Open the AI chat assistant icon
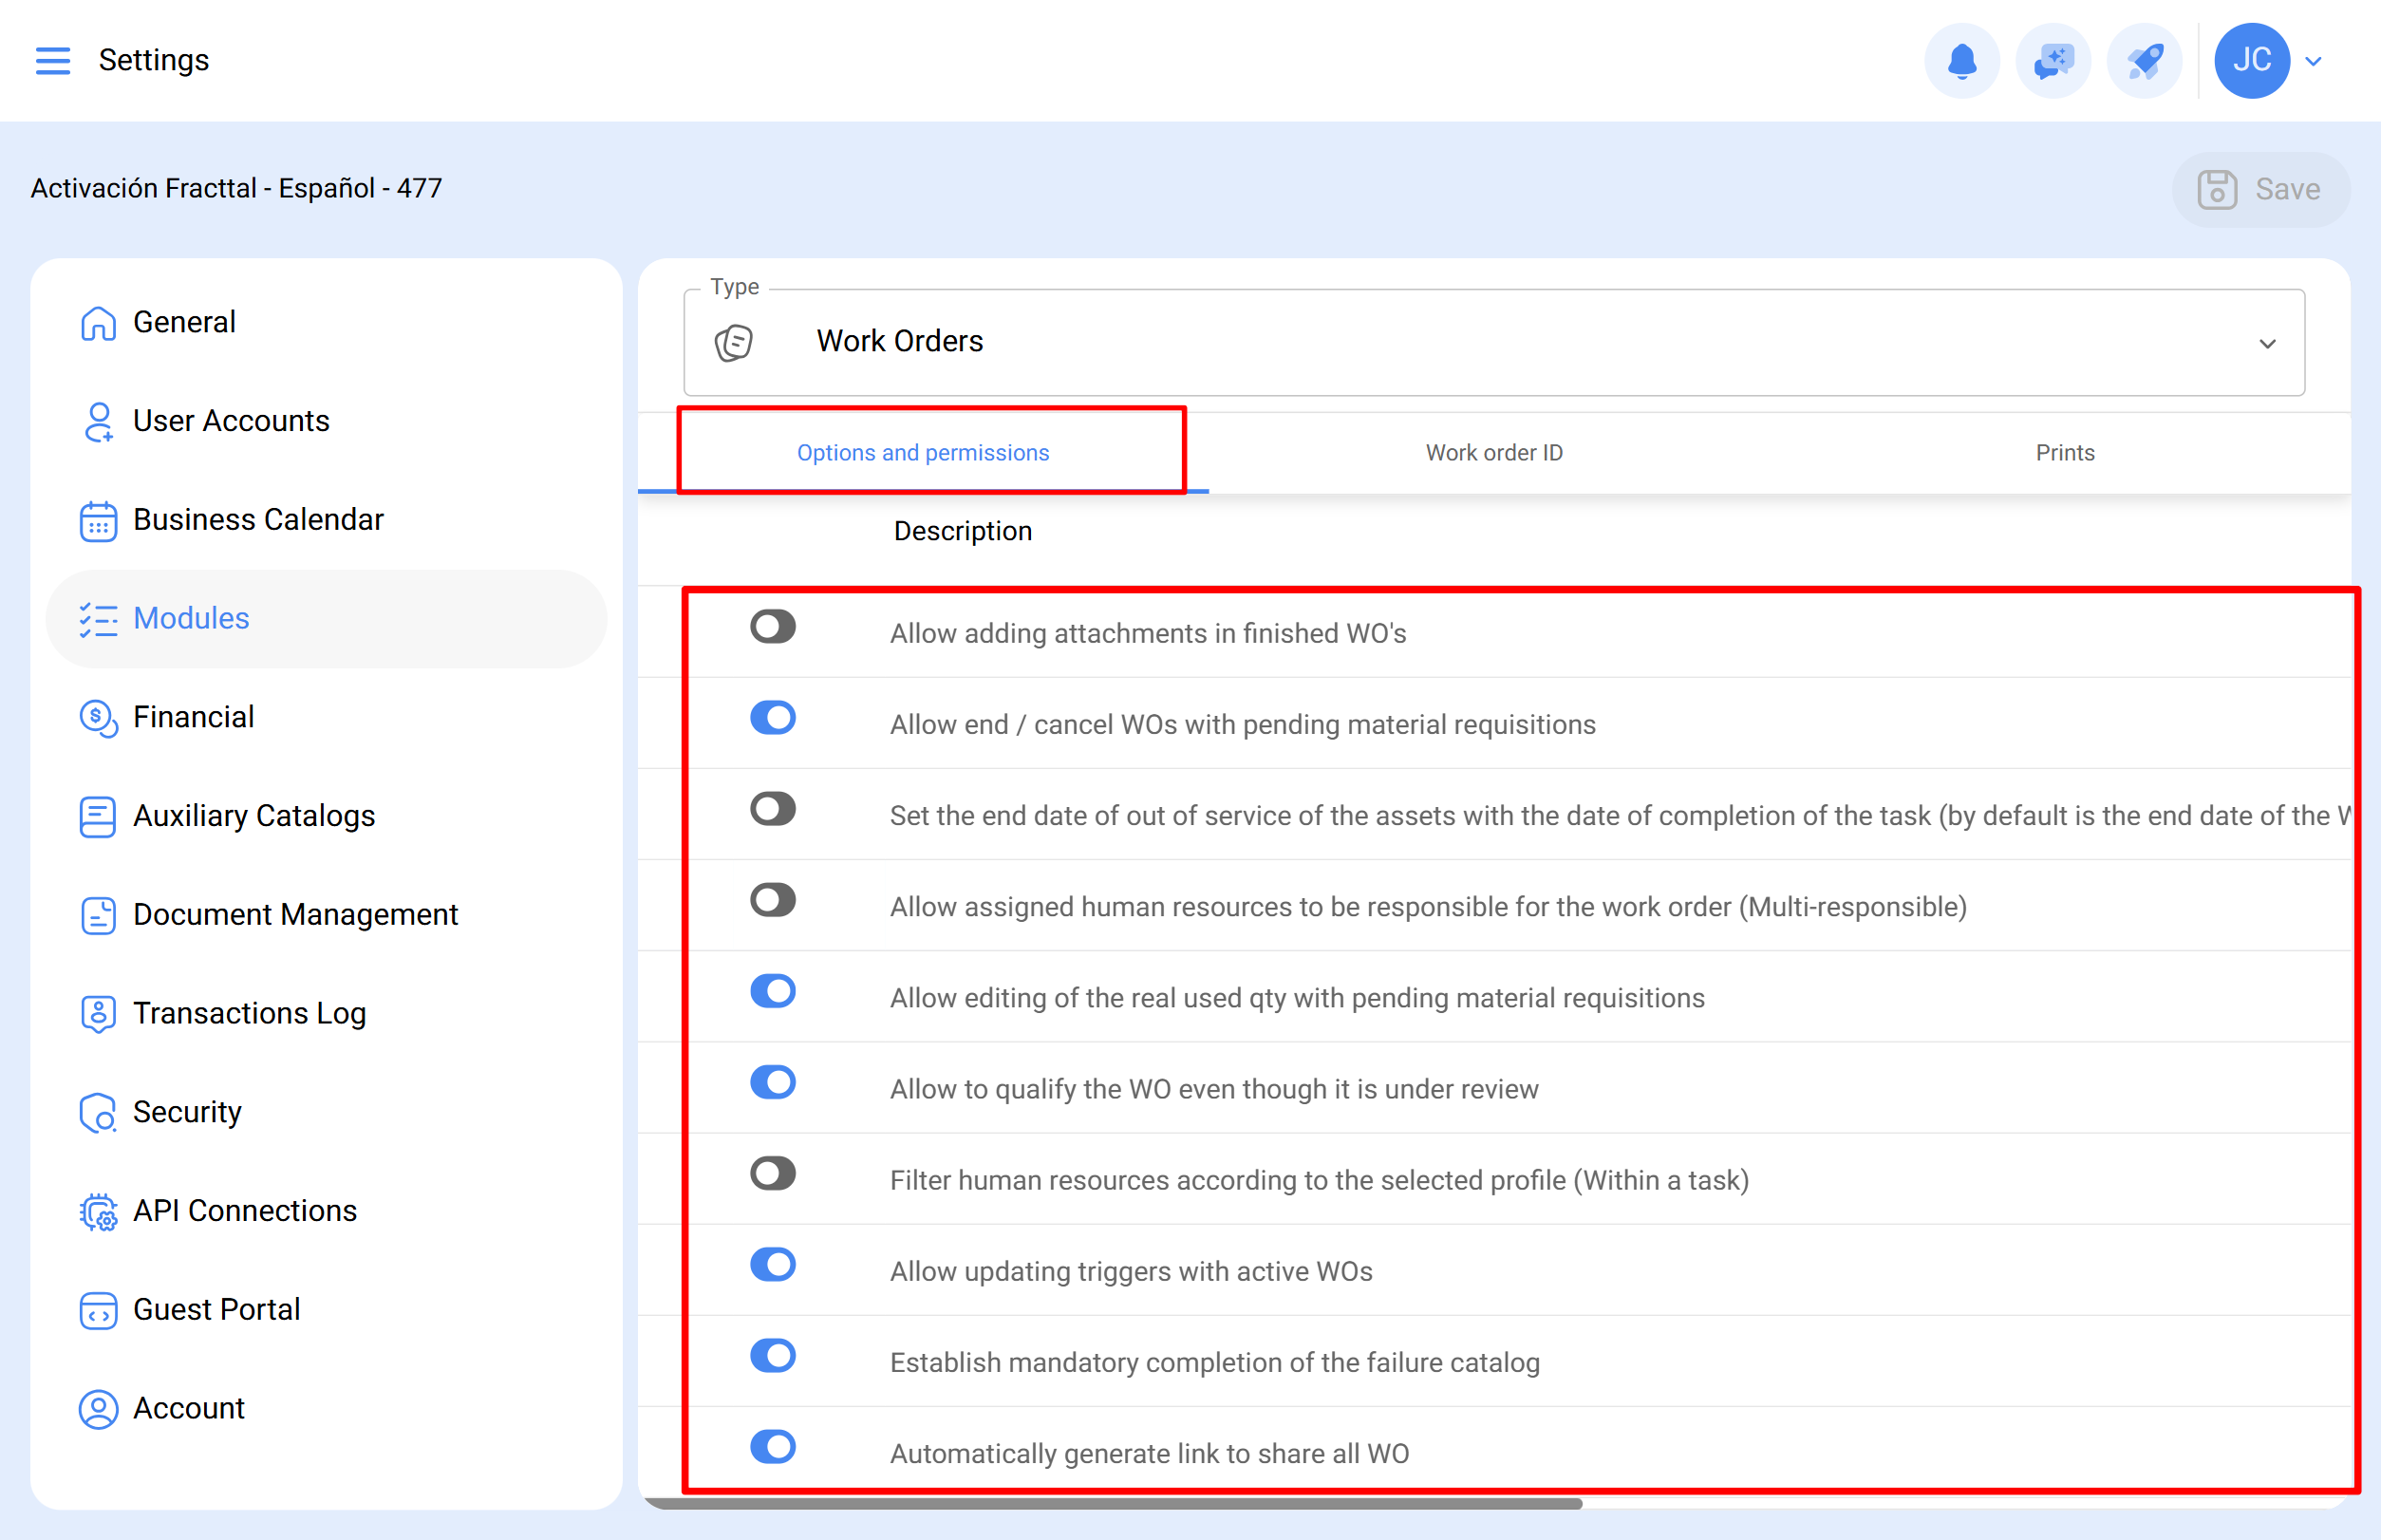Viewport: 2381px width, 1540px height. coord(2052,61)
